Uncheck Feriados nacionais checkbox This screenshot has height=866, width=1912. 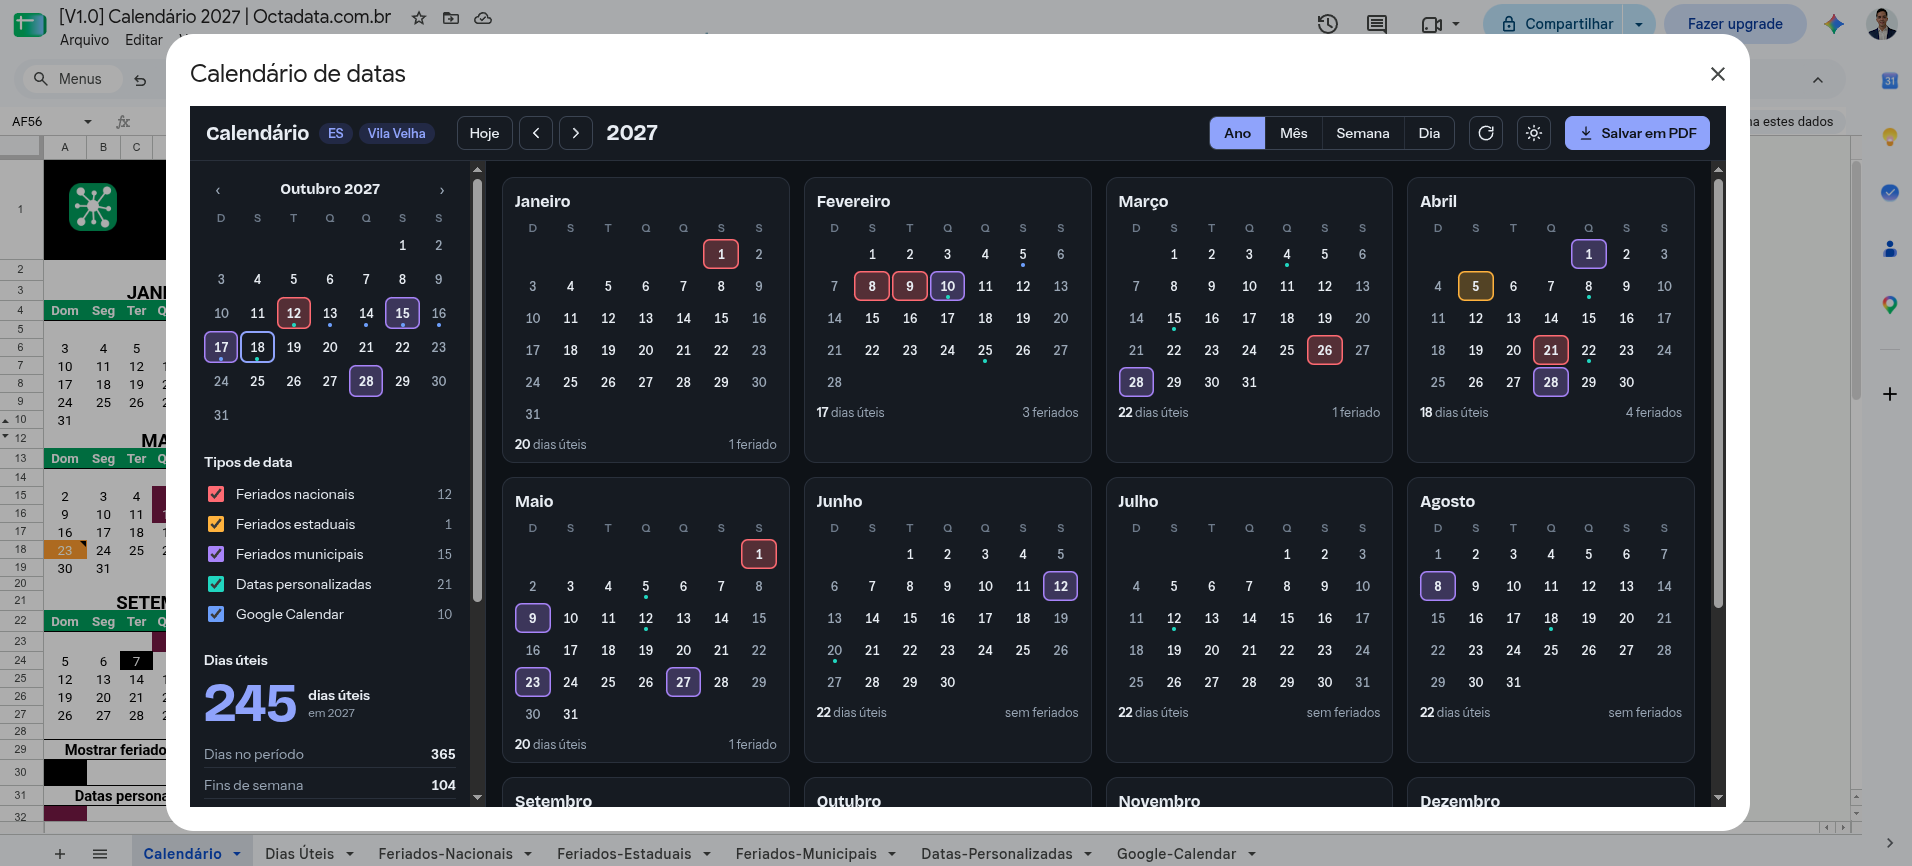point(216,494)
